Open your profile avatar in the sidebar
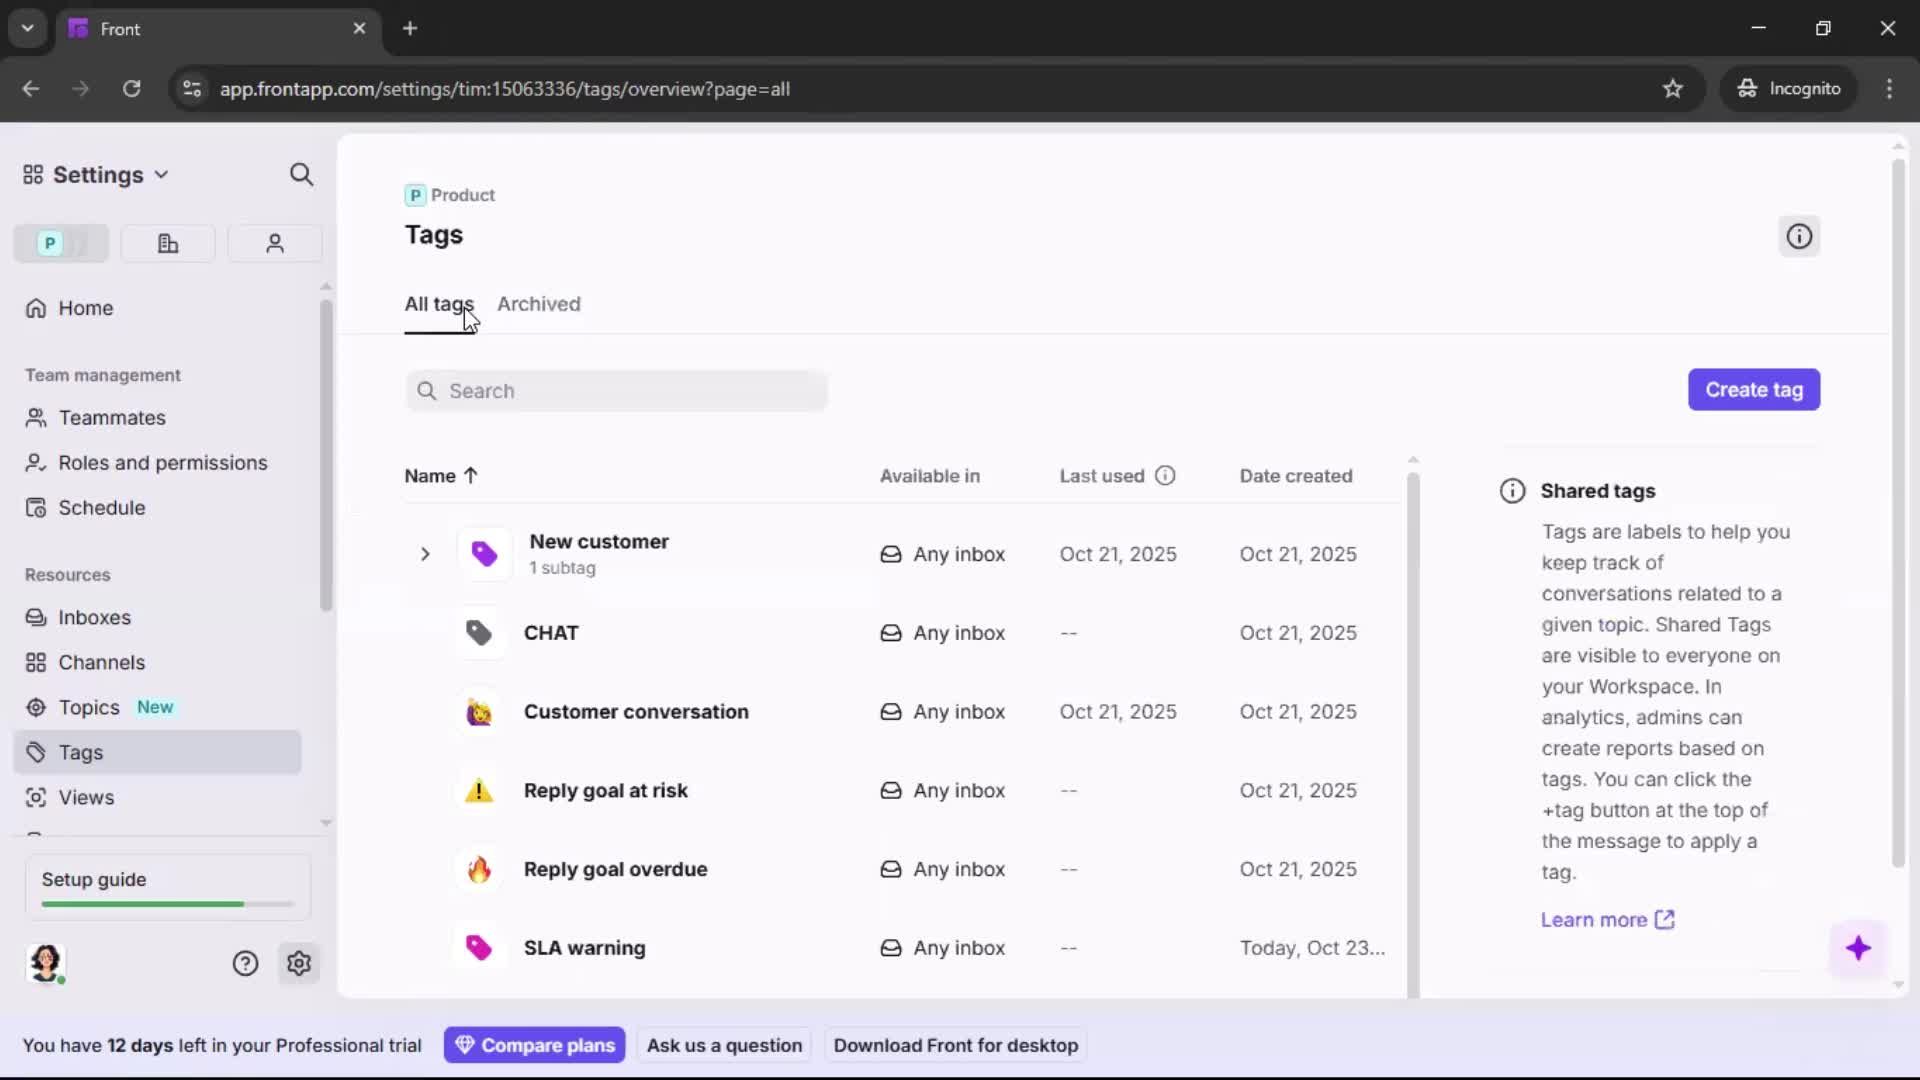The width and height of the screenshot is (1920, 1080). [47, 964]
